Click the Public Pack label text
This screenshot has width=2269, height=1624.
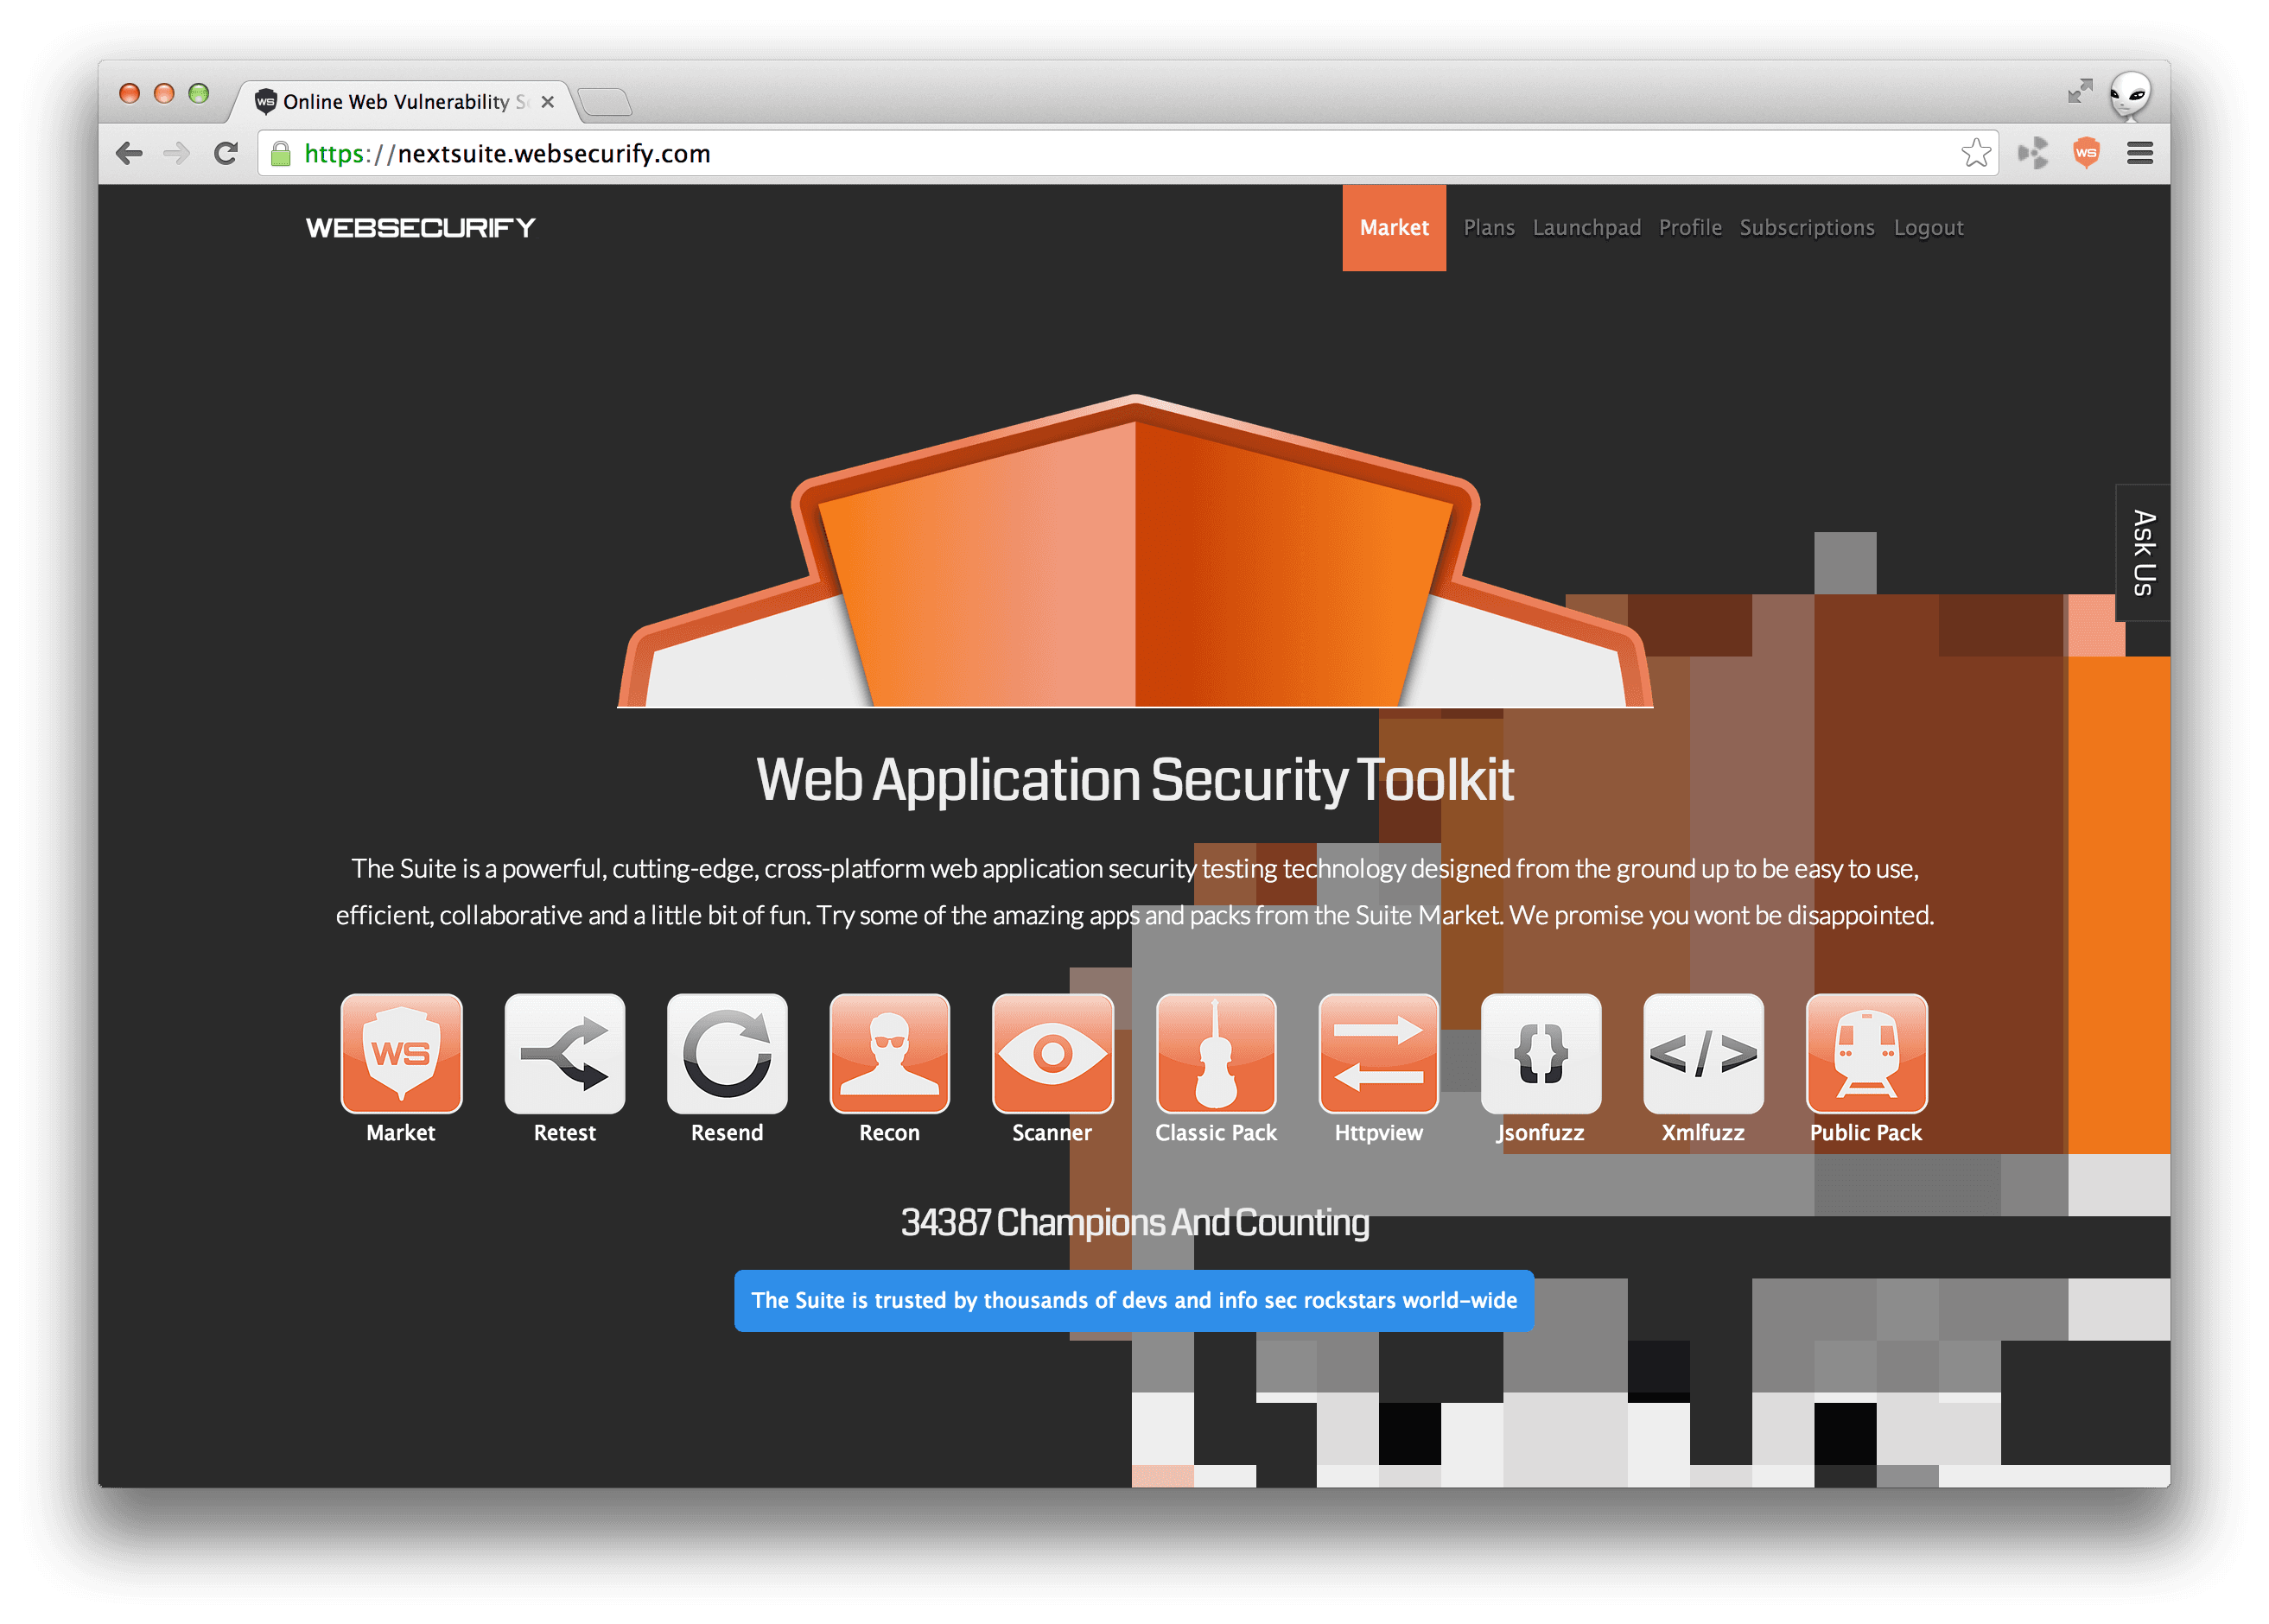coord(1865,1132)
